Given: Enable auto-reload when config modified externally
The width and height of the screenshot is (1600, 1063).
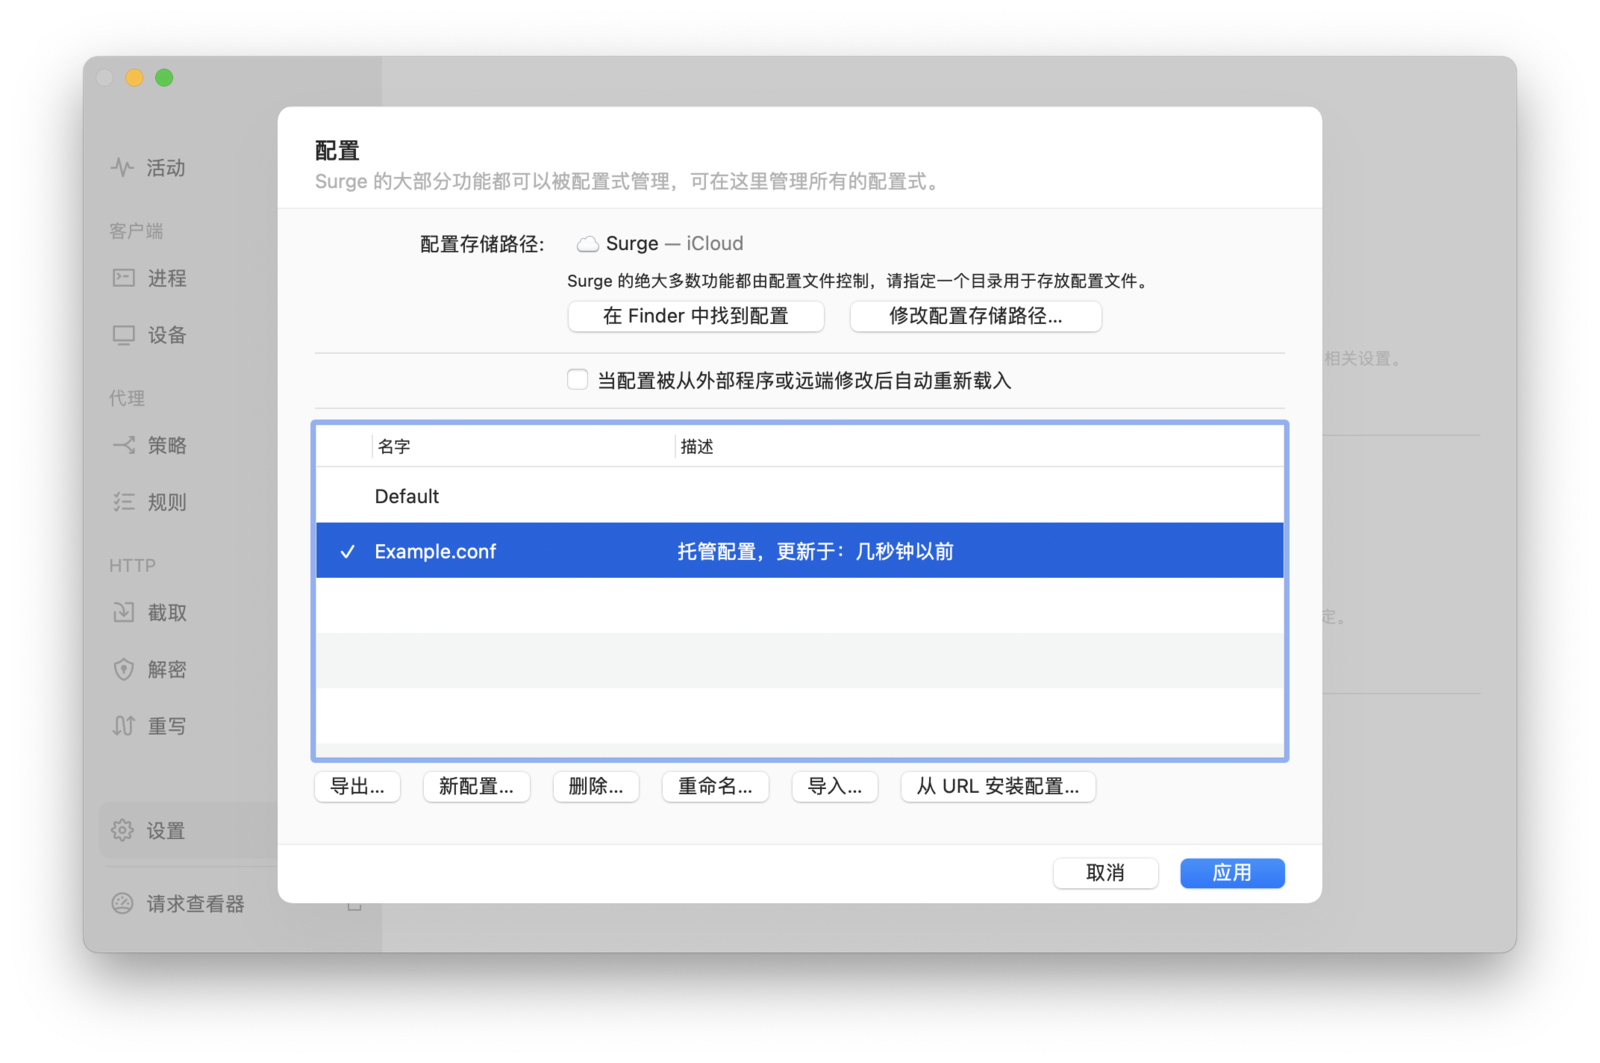Looking at the screenshot, I should [x=577, y=380].
